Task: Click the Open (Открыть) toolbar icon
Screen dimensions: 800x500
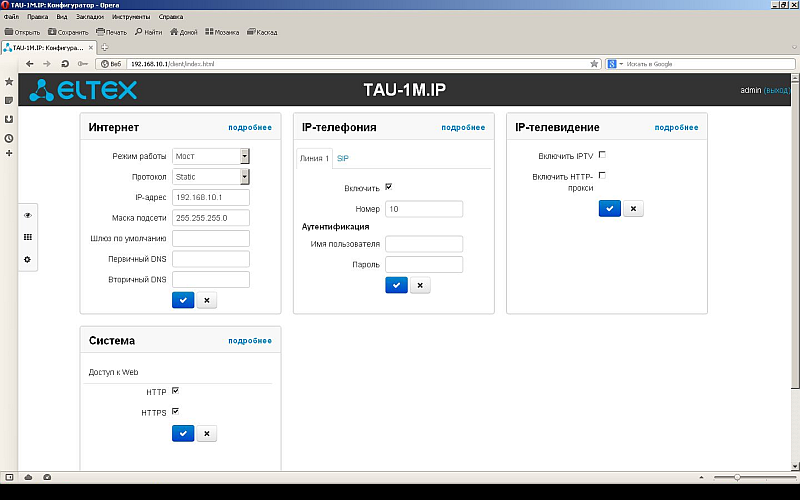Action: click(22, 32)
